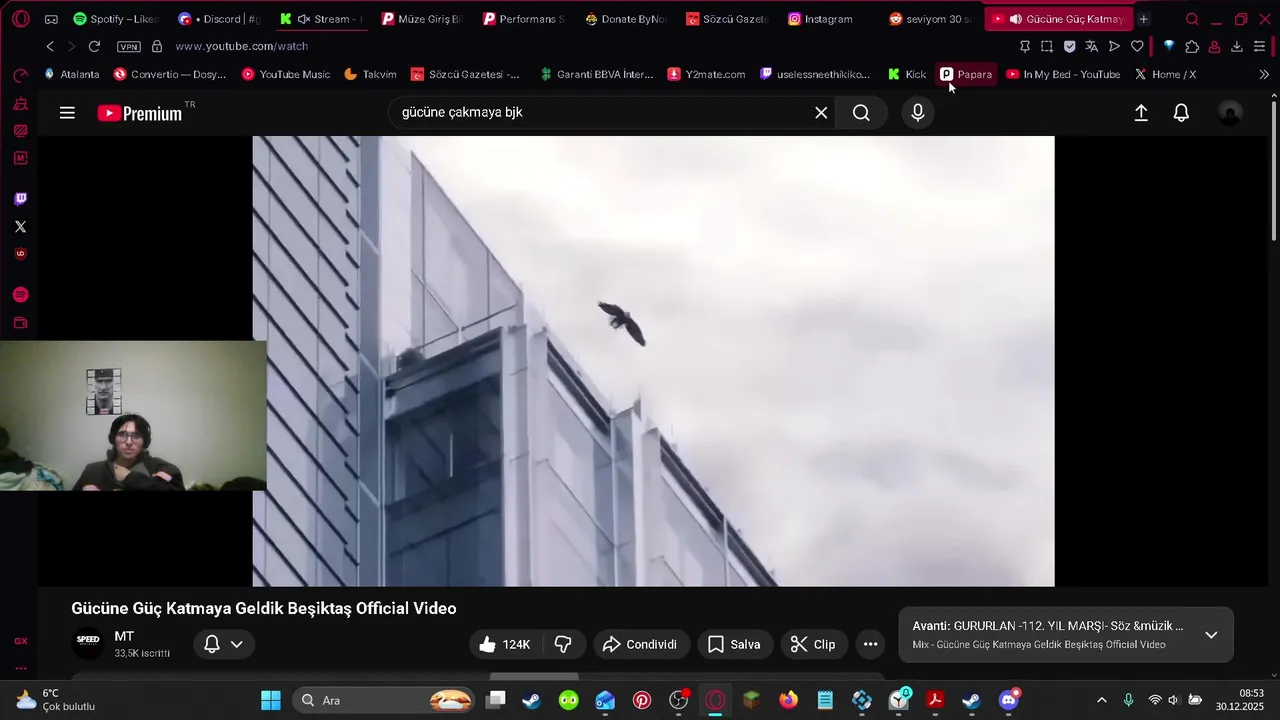Toggle the Opera VPN badge
1280x720 pixels.
click(129, 47)
